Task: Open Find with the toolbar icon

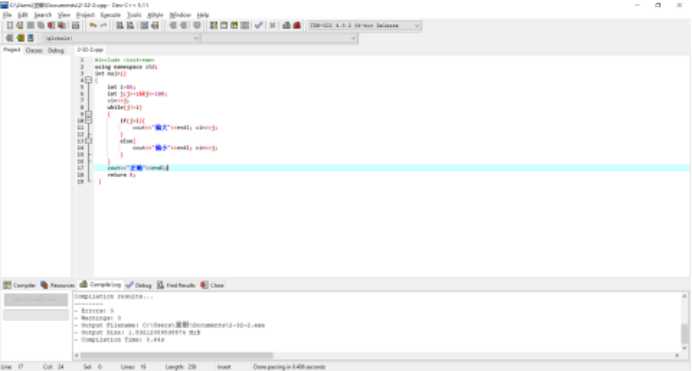Action: click(x=120, y=26)
